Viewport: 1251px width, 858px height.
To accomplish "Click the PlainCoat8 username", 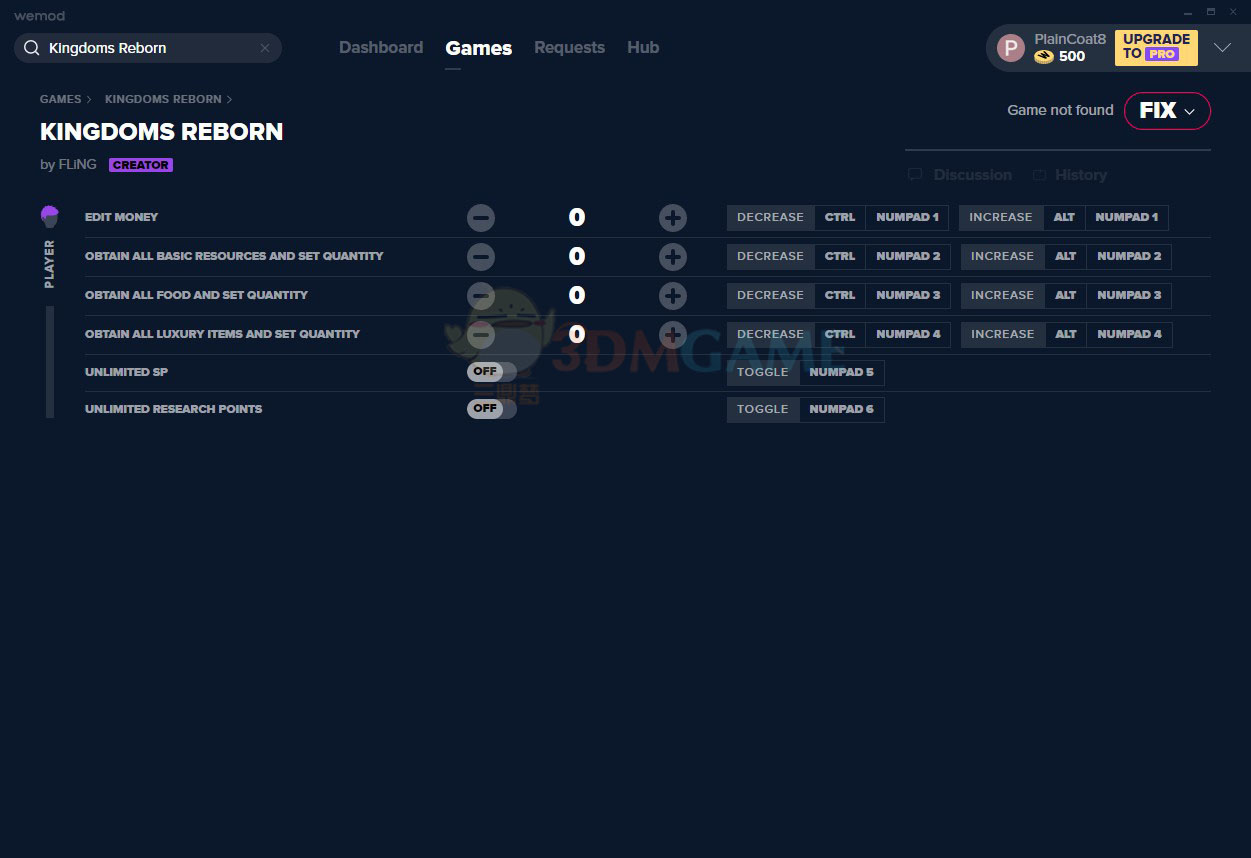I will (x=1070, y=39).
